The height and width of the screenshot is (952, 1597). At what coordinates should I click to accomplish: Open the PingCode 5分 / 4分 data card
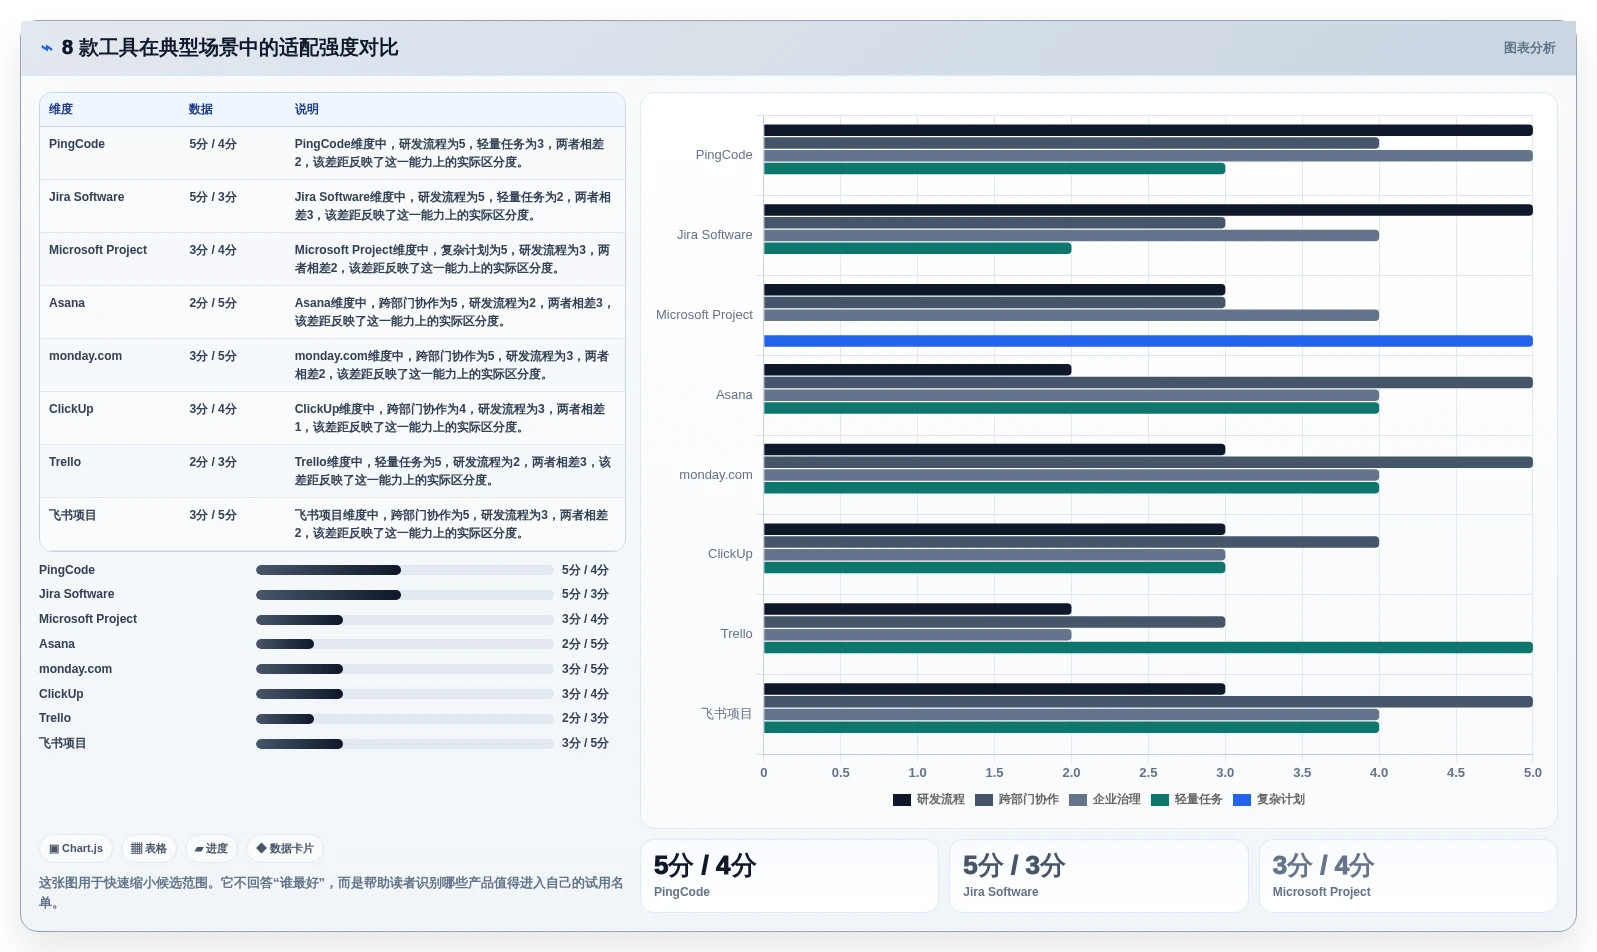point(790,876)
